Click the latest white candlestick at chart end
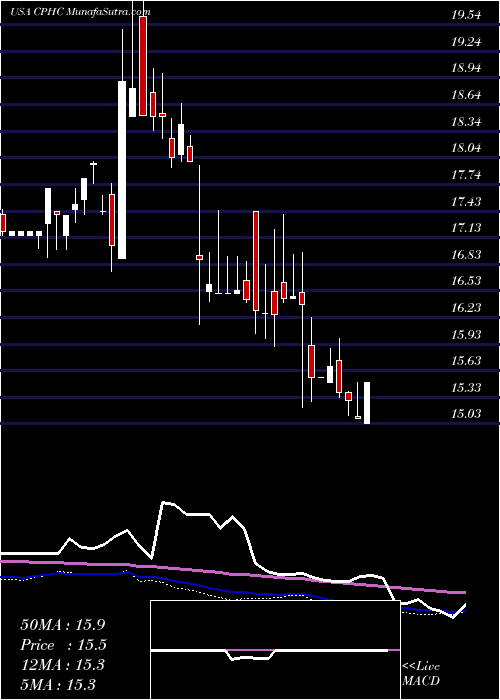This screenshot has height=700, width=500. (367, 403)
